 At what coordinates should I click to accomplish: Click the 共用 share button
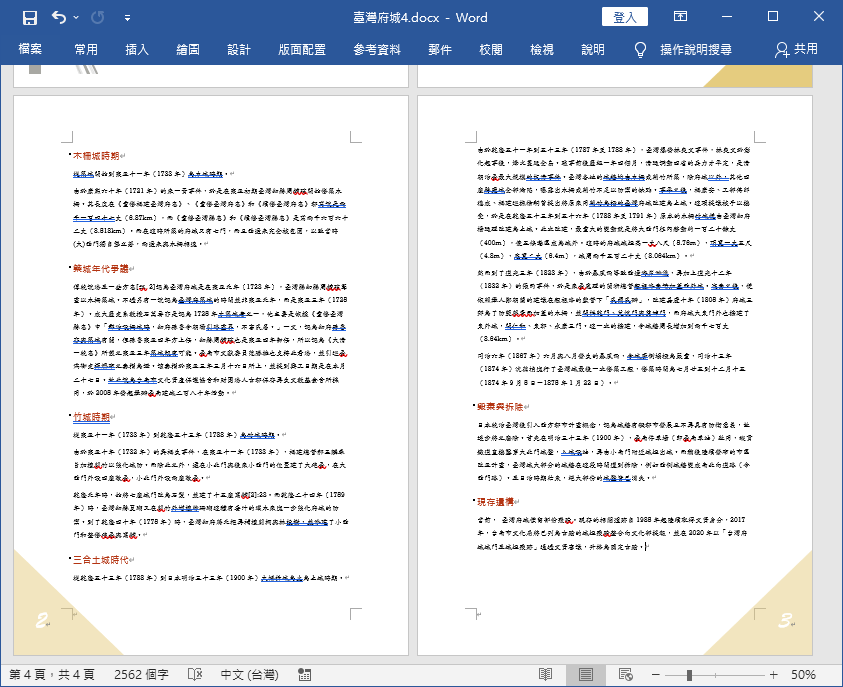pyautogui.click(x=796, y=49)
